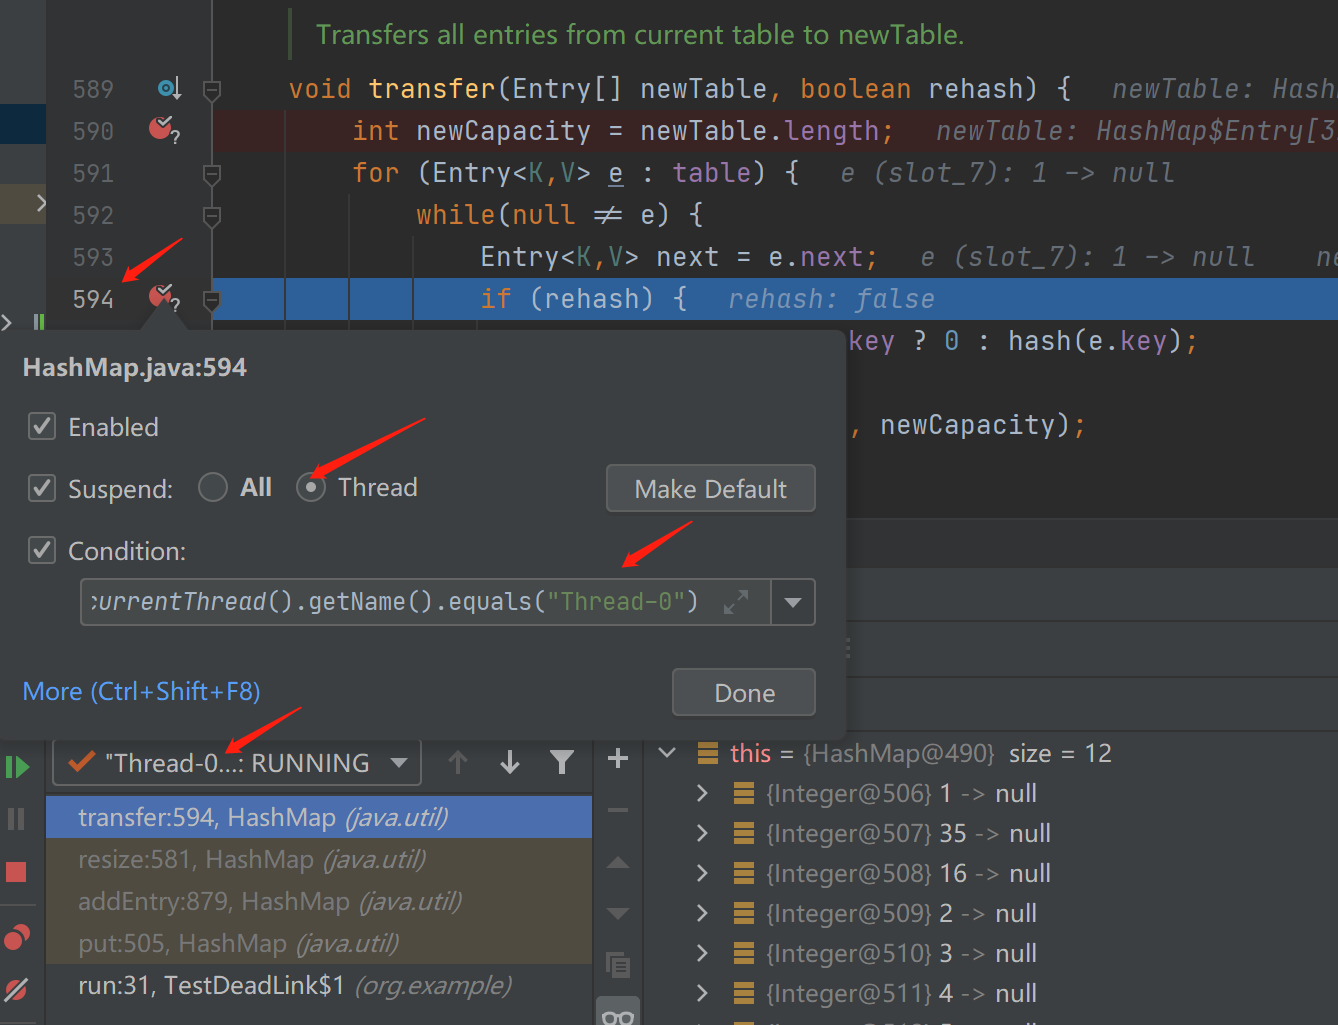Screen dimensions: 1338x1025
Task: Stop the debug session with red square
Action: coord(16,872)
